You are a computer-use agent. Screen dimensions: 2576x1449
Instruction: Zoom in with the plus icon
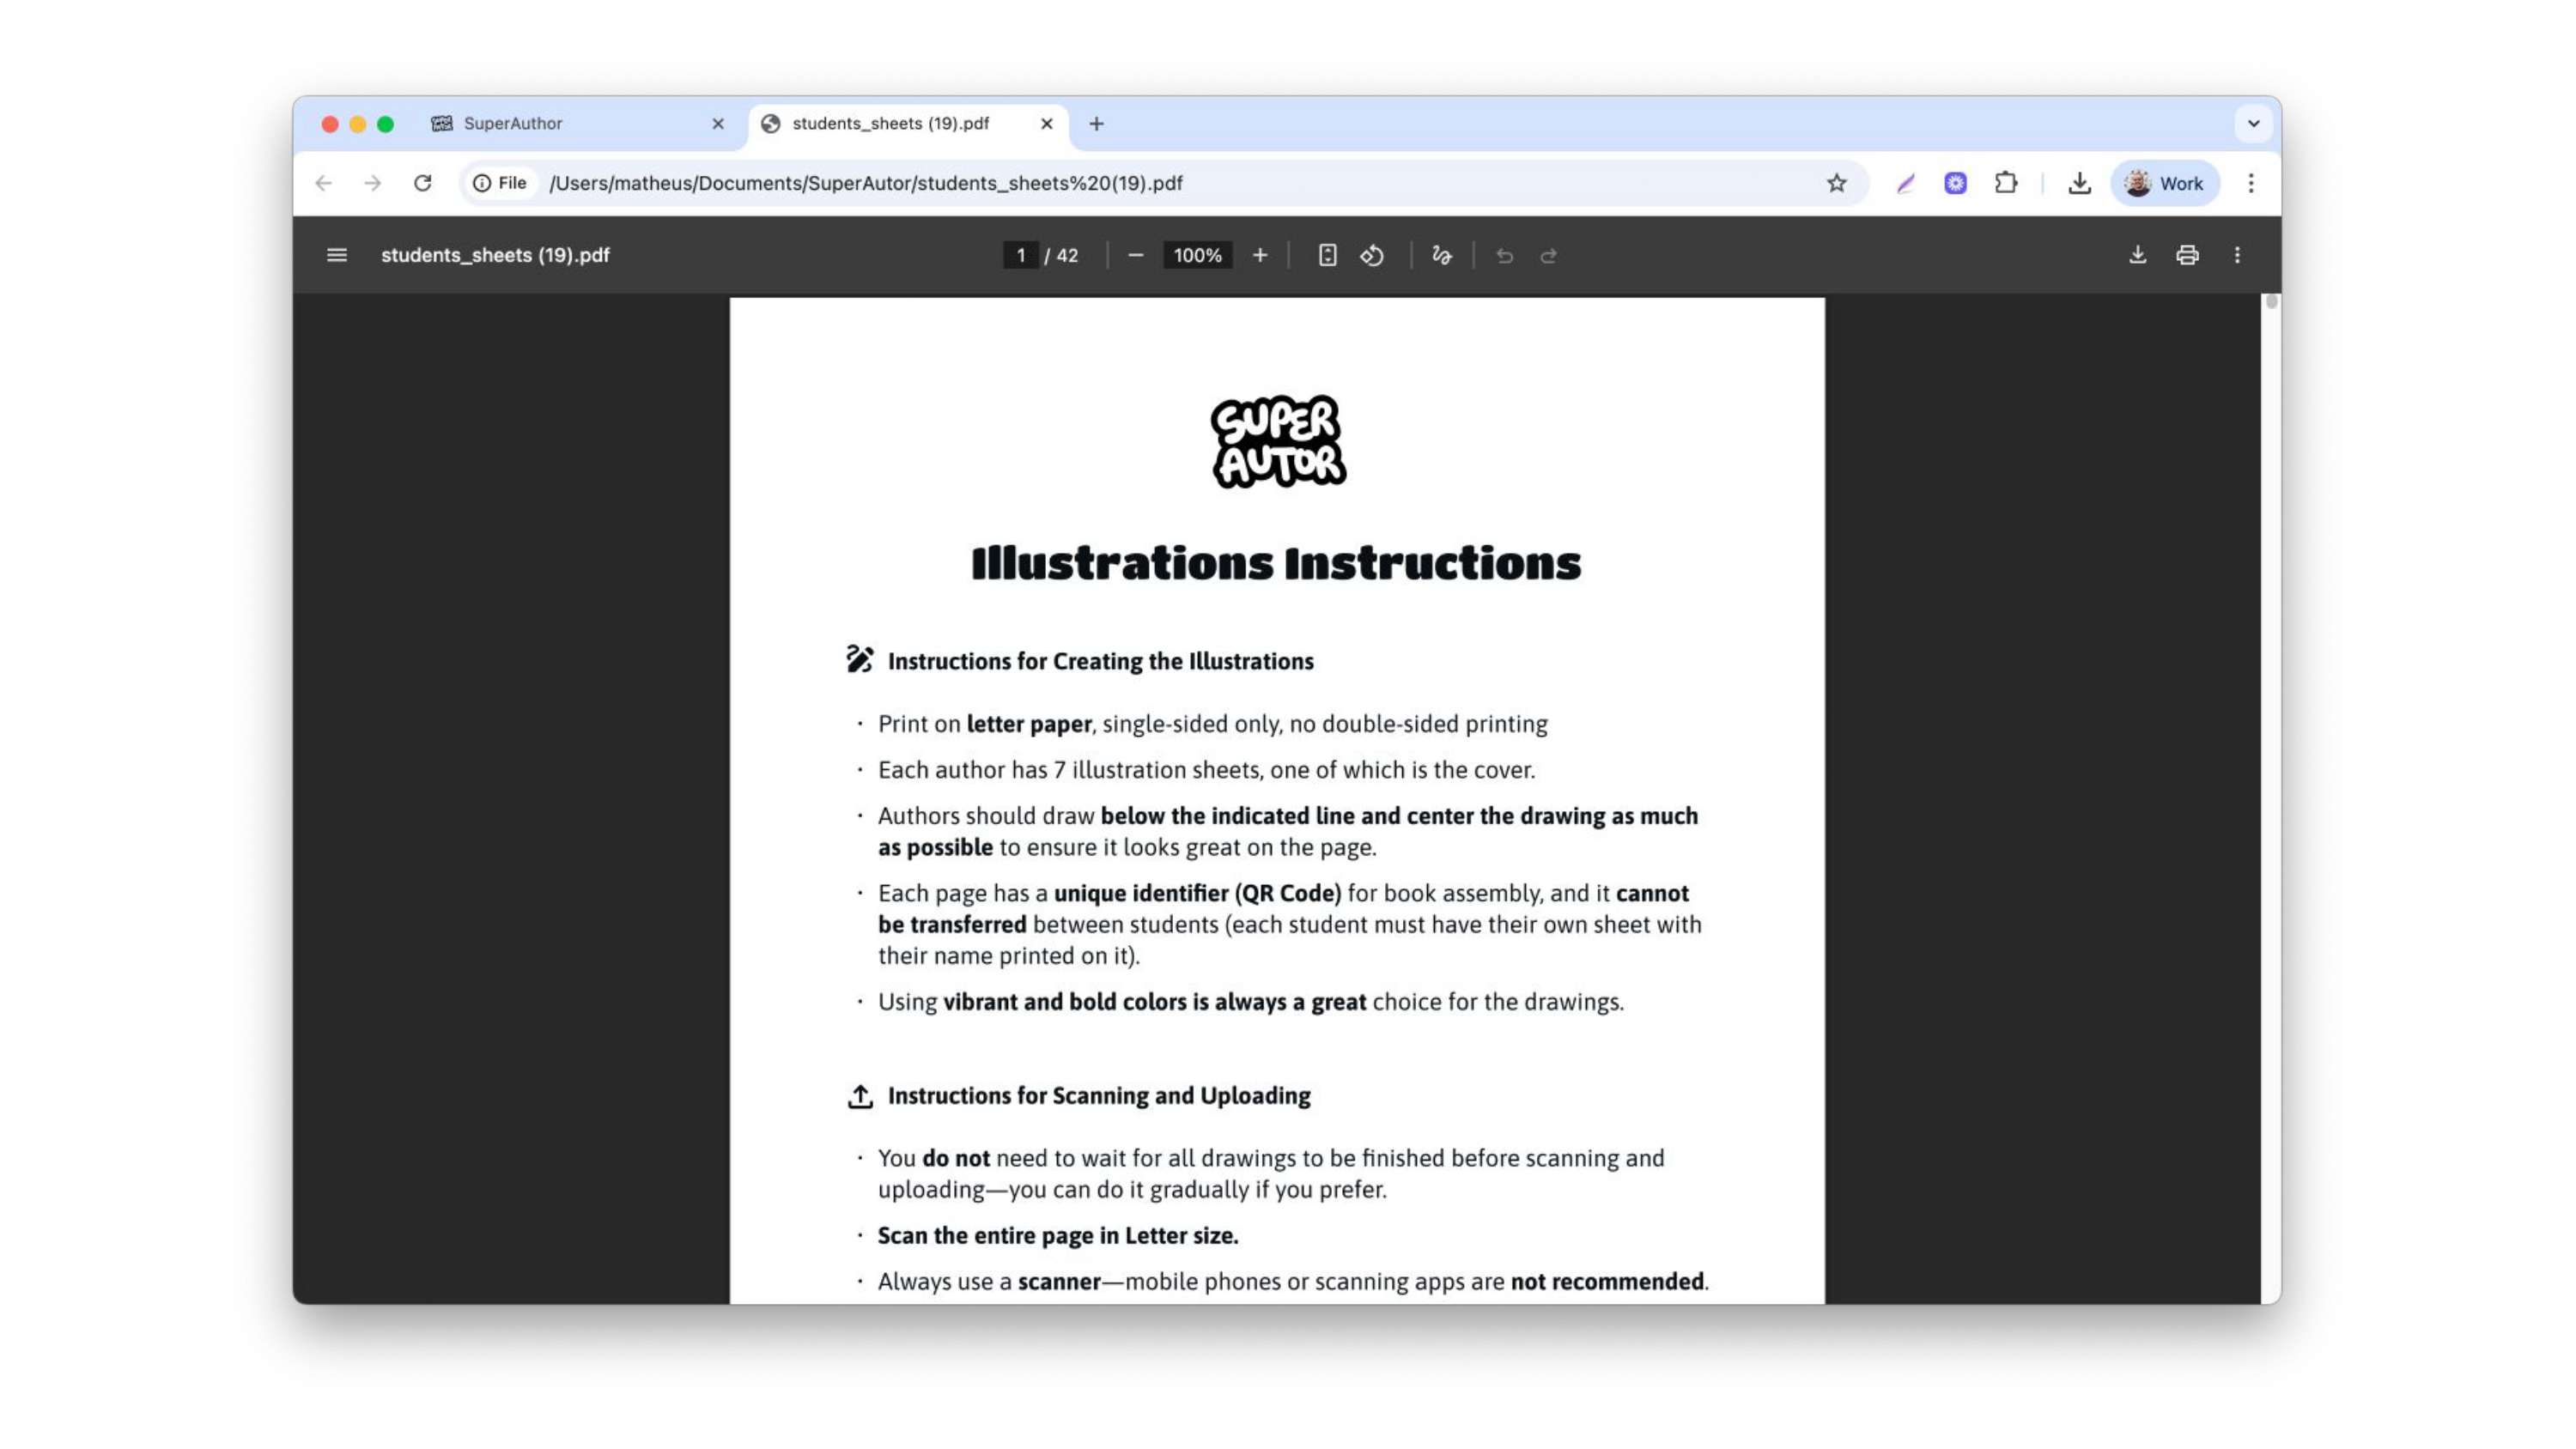tap(1260, 255)
